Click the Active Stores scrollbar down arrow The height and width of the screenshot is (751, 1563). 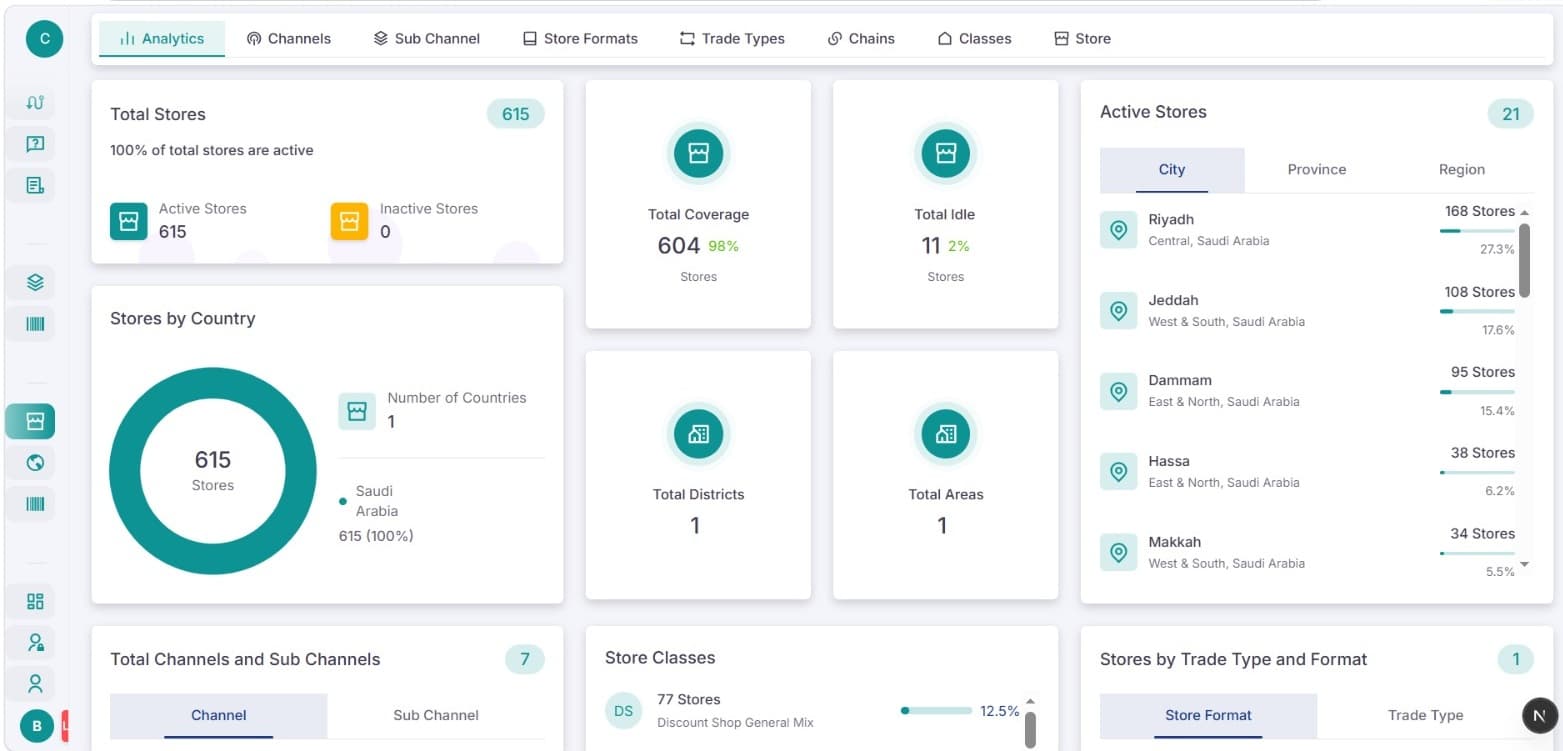1524,565
